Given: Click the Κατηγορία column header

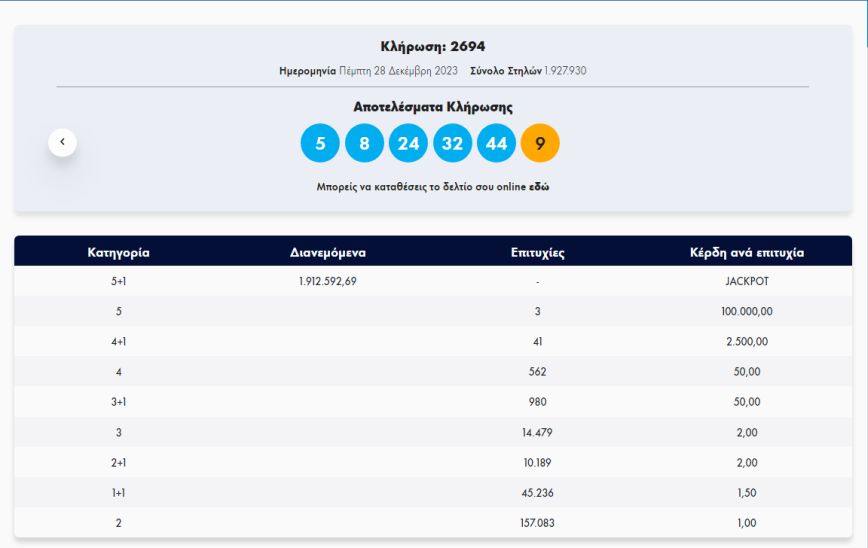Looking at the screenshot, I should tap(118, 253).
